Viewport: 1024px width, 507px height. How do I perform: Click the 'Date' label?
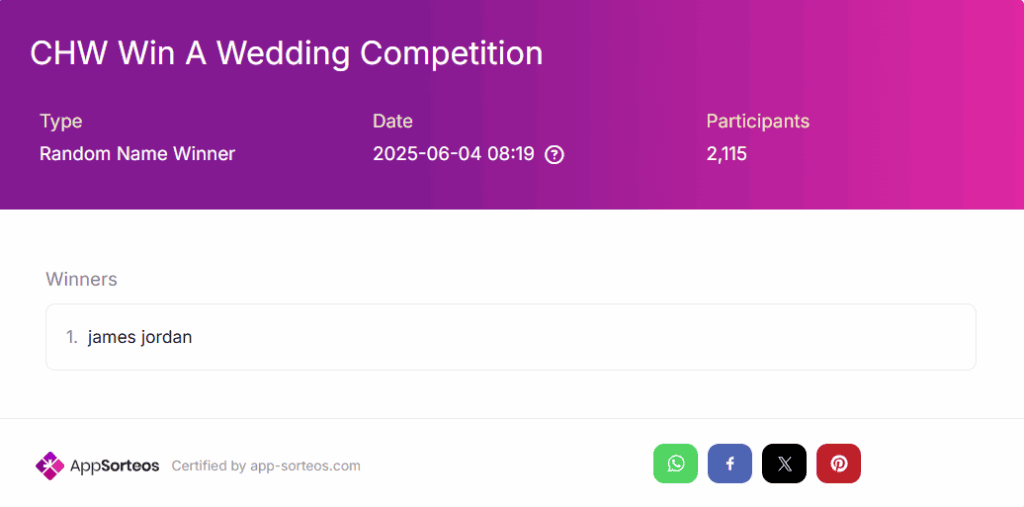[392, 122]
